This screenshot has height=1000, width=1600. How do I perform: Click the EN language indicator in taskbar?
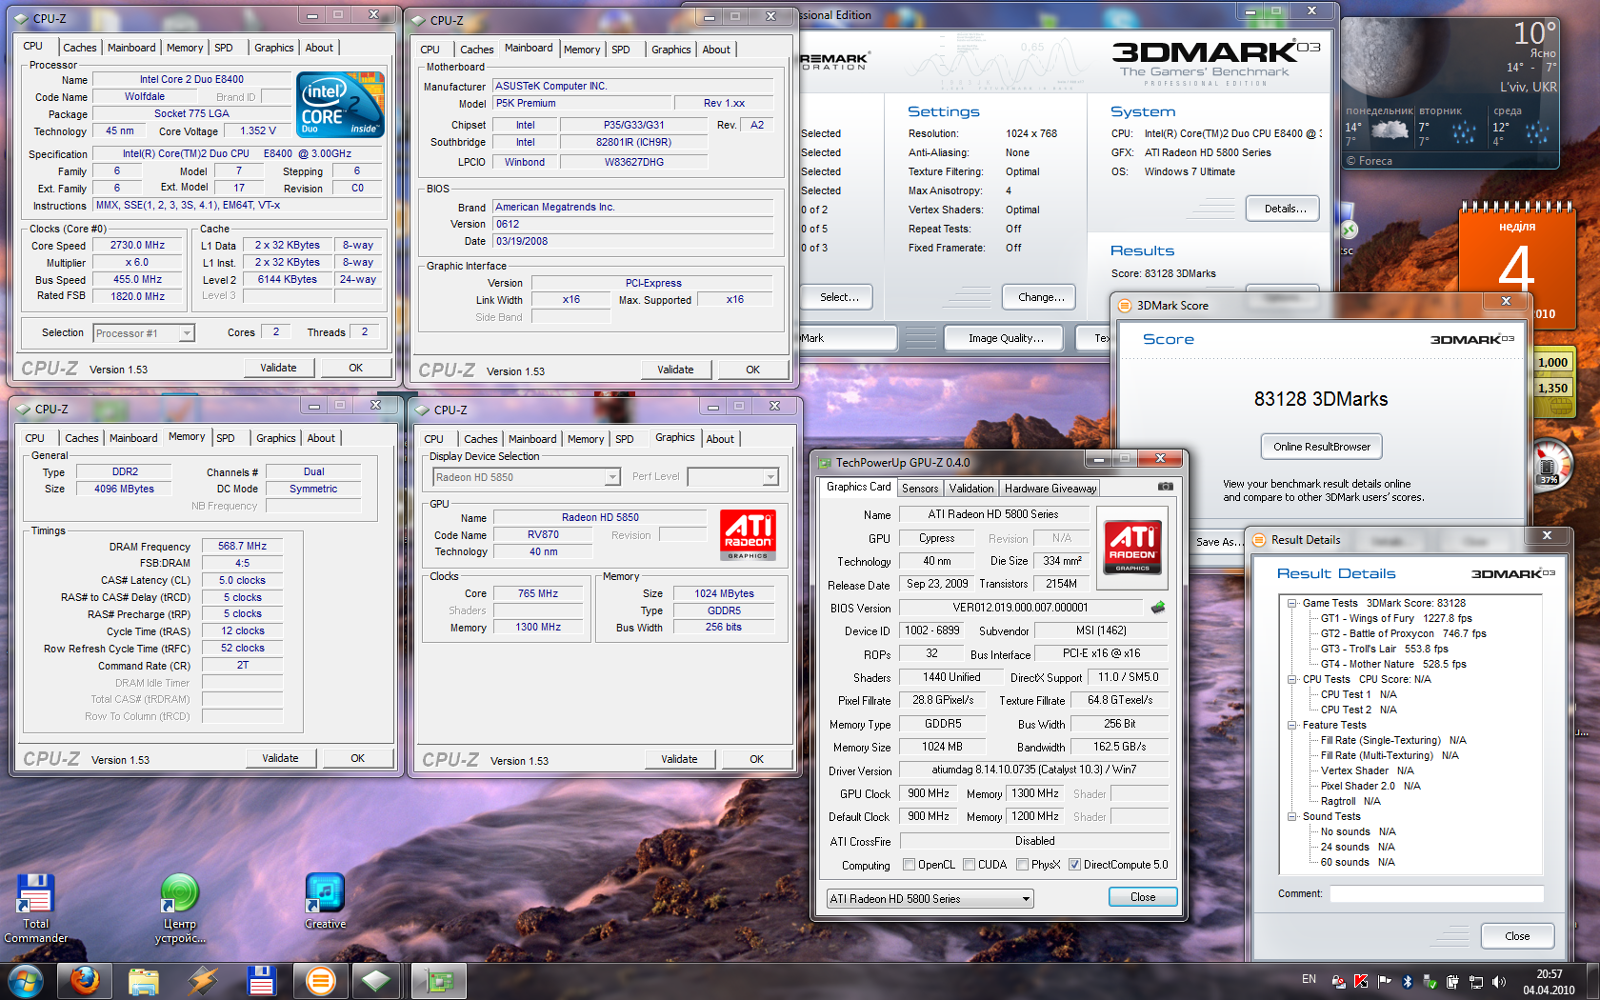(1309, 979)
